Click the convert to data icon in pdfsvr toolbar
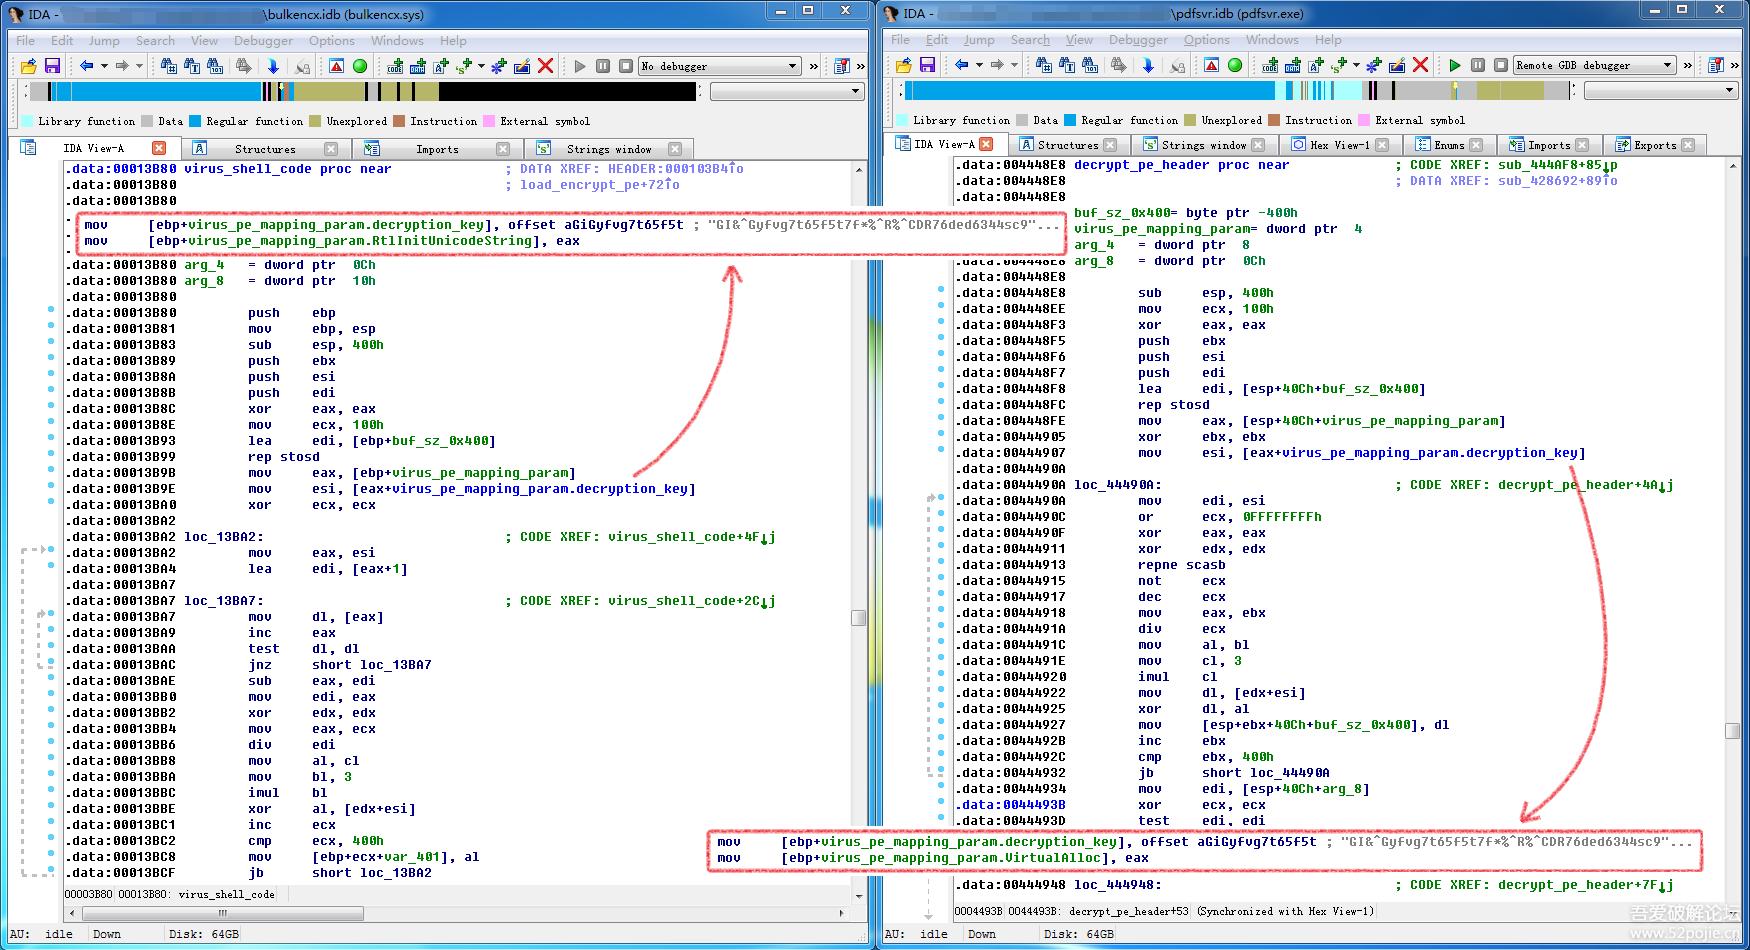 [x=1293, y=65]
